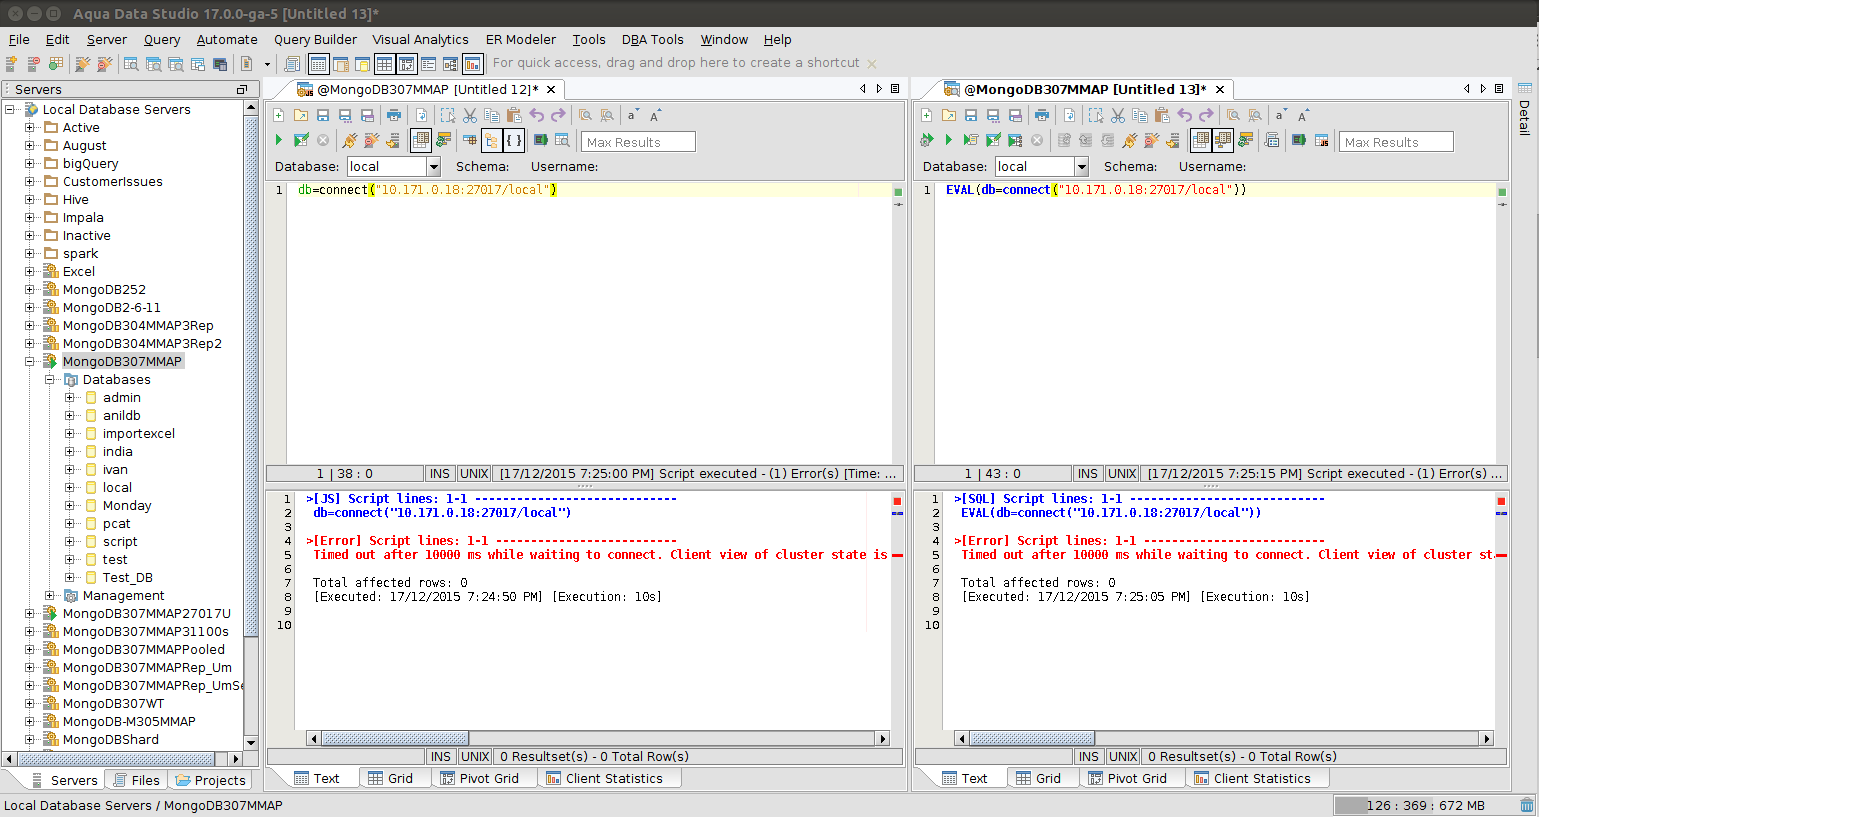This screenshot has width=1865, height=817.
Task: Toggle the INS insert mode in Untitled 13 status bar
Action: 1088,474
